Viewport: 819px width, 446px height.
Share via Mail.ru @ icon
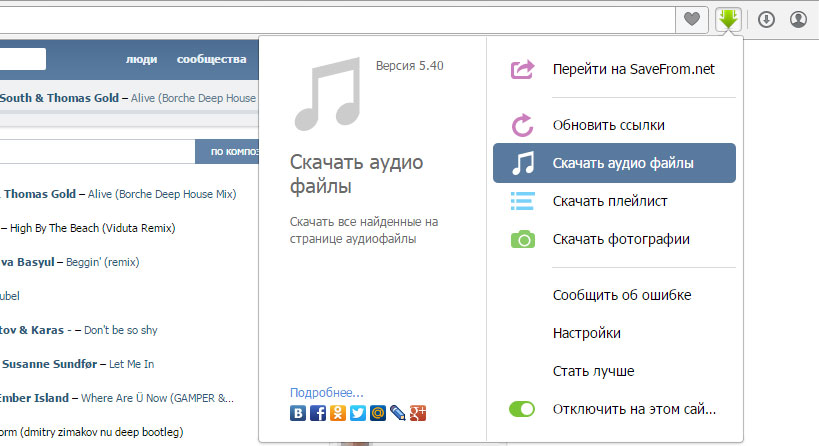pyautogui.click(x=378, y=412)
